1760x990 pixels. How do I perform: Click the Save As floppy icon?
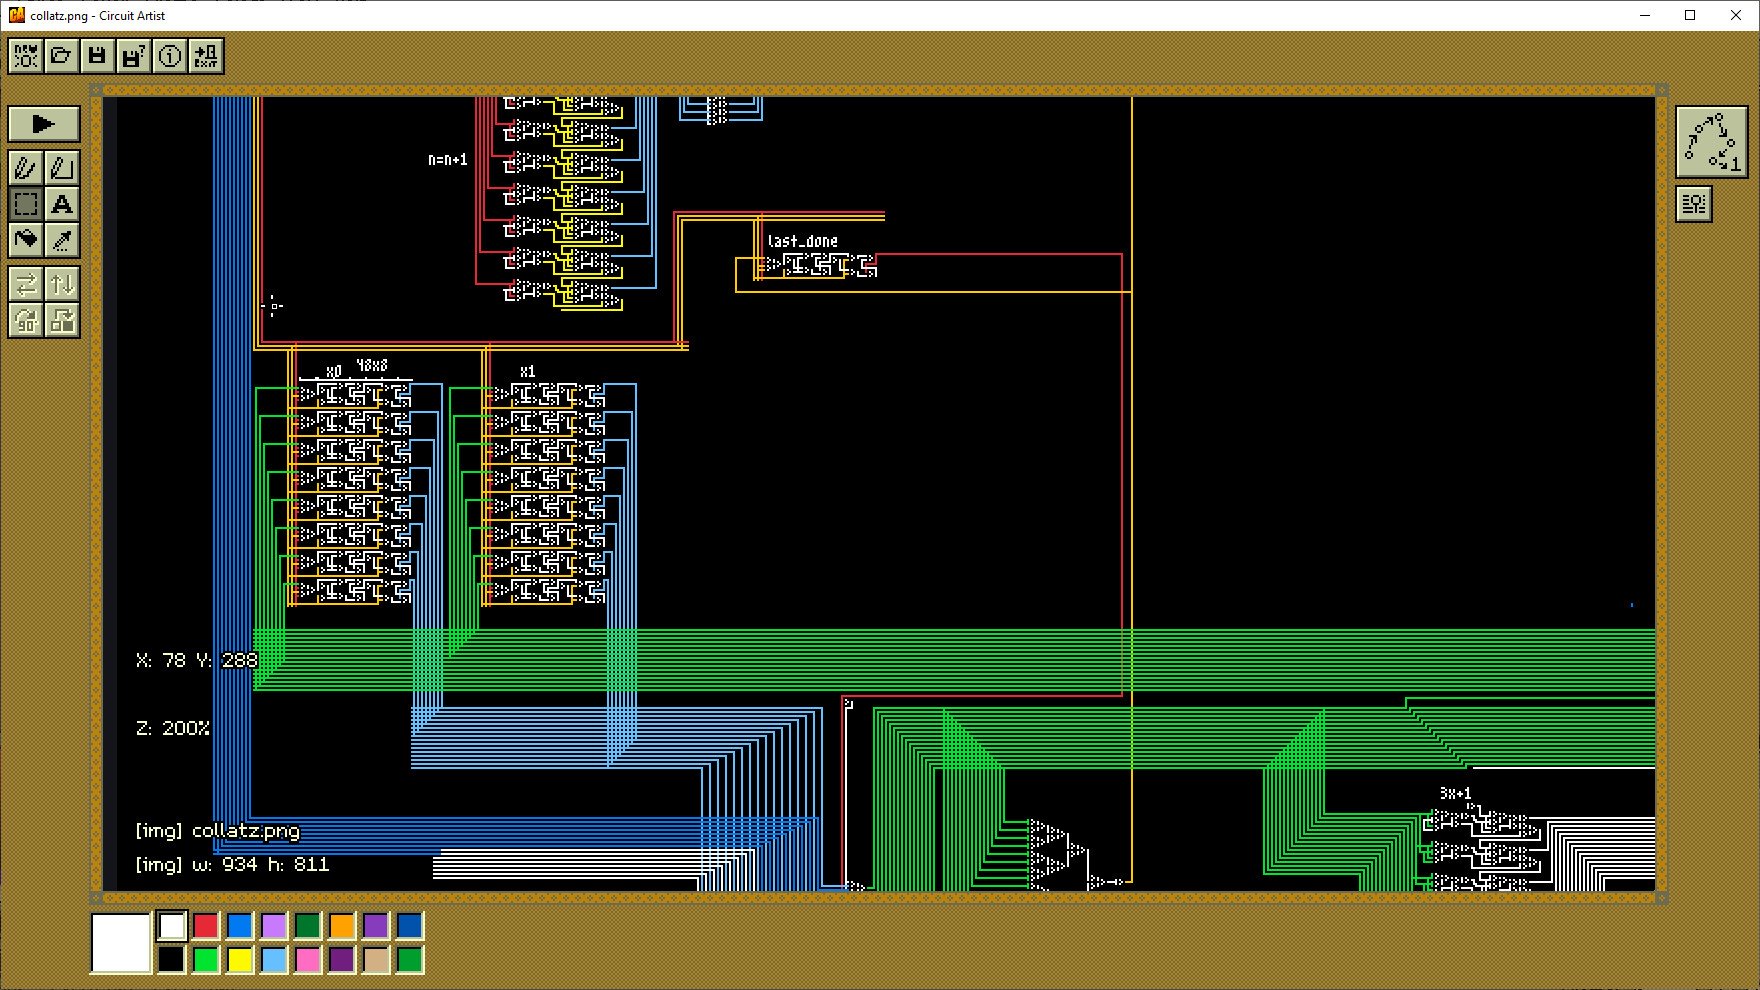click(x=133, y=56)
